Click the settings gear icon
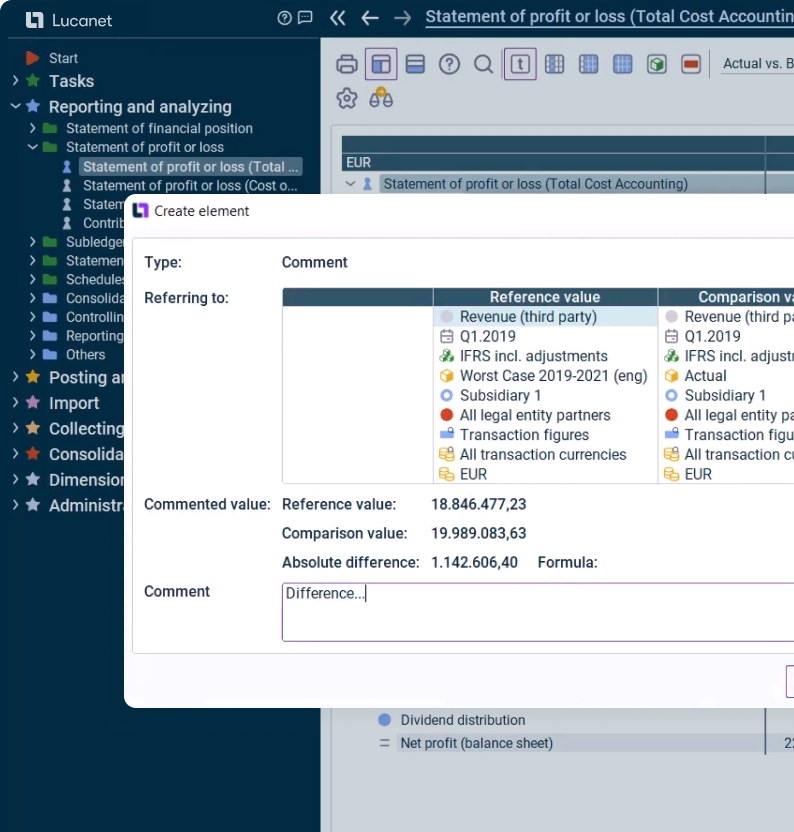This screenshot has height=832, width=794. (347, 98)
